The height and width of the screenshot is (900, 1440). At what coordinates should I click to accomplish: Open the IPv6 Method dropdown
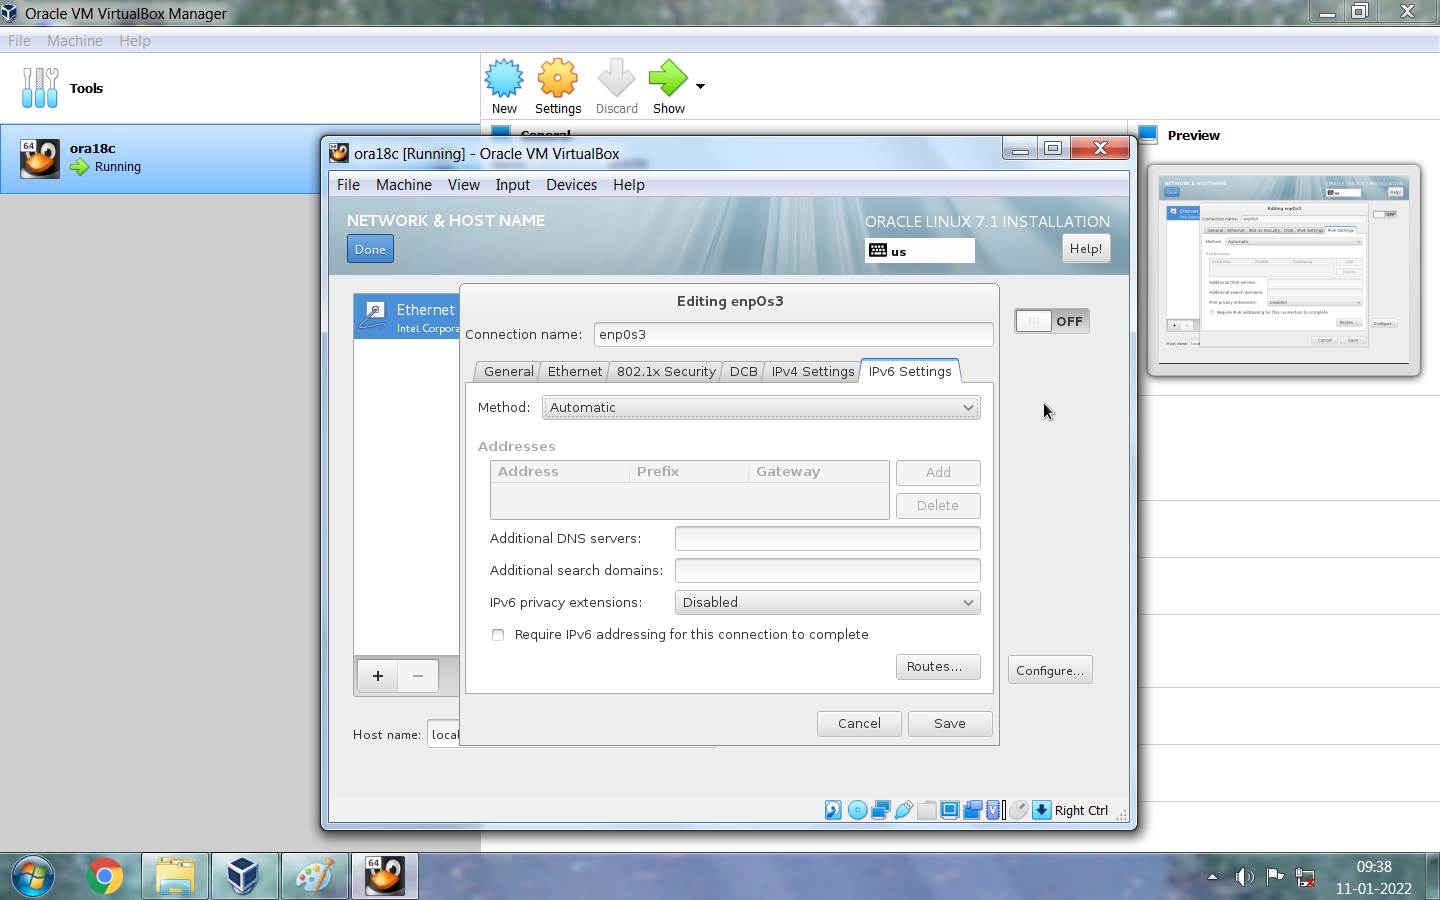(x=761, y=408)
